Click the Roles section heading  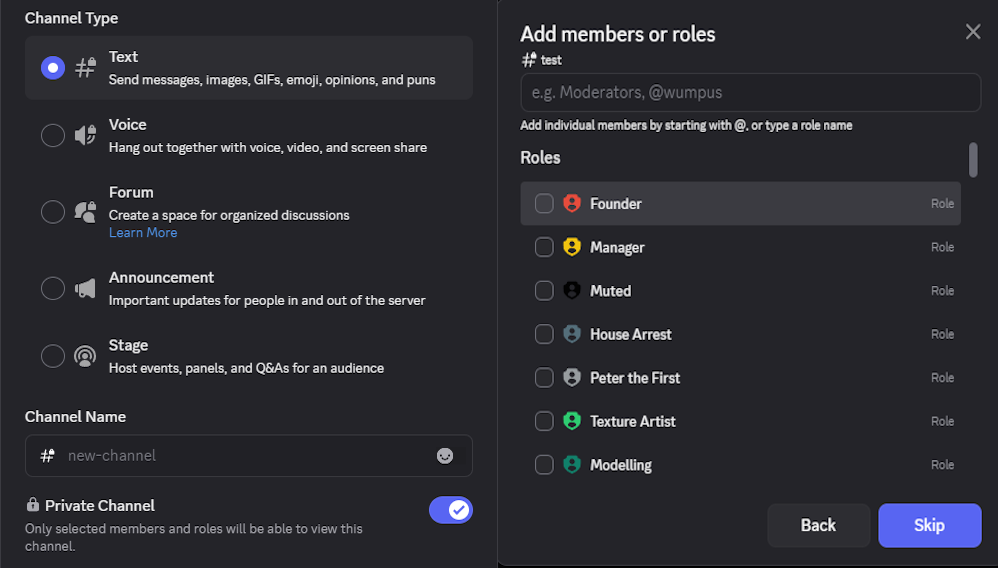540,158
